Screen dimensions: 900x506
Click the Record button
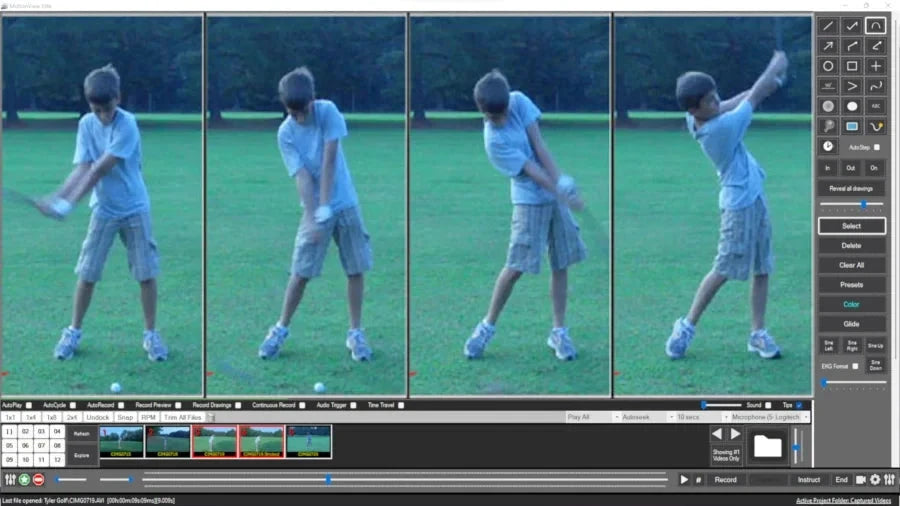coord(726,480)
